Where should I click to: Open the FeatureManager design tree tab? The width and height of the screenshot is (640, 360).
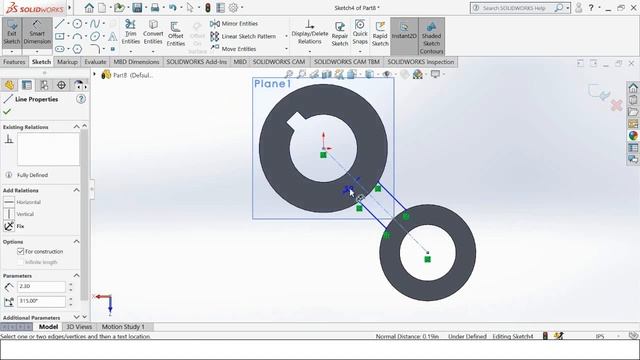click(9, 85)
